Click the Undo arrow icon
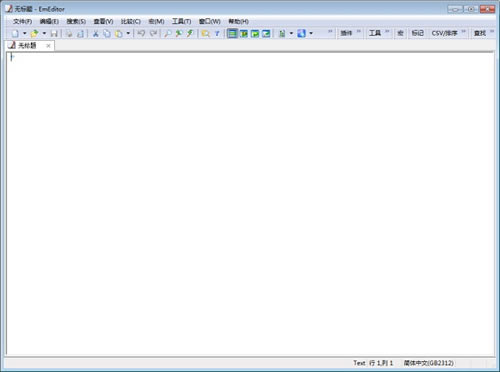This screenshot has height=372, width=500. [x=141, y=33]
